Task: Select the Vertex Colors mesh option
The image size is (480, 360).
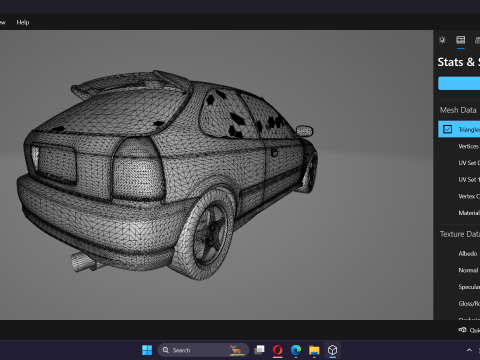Action: point(469,196)
